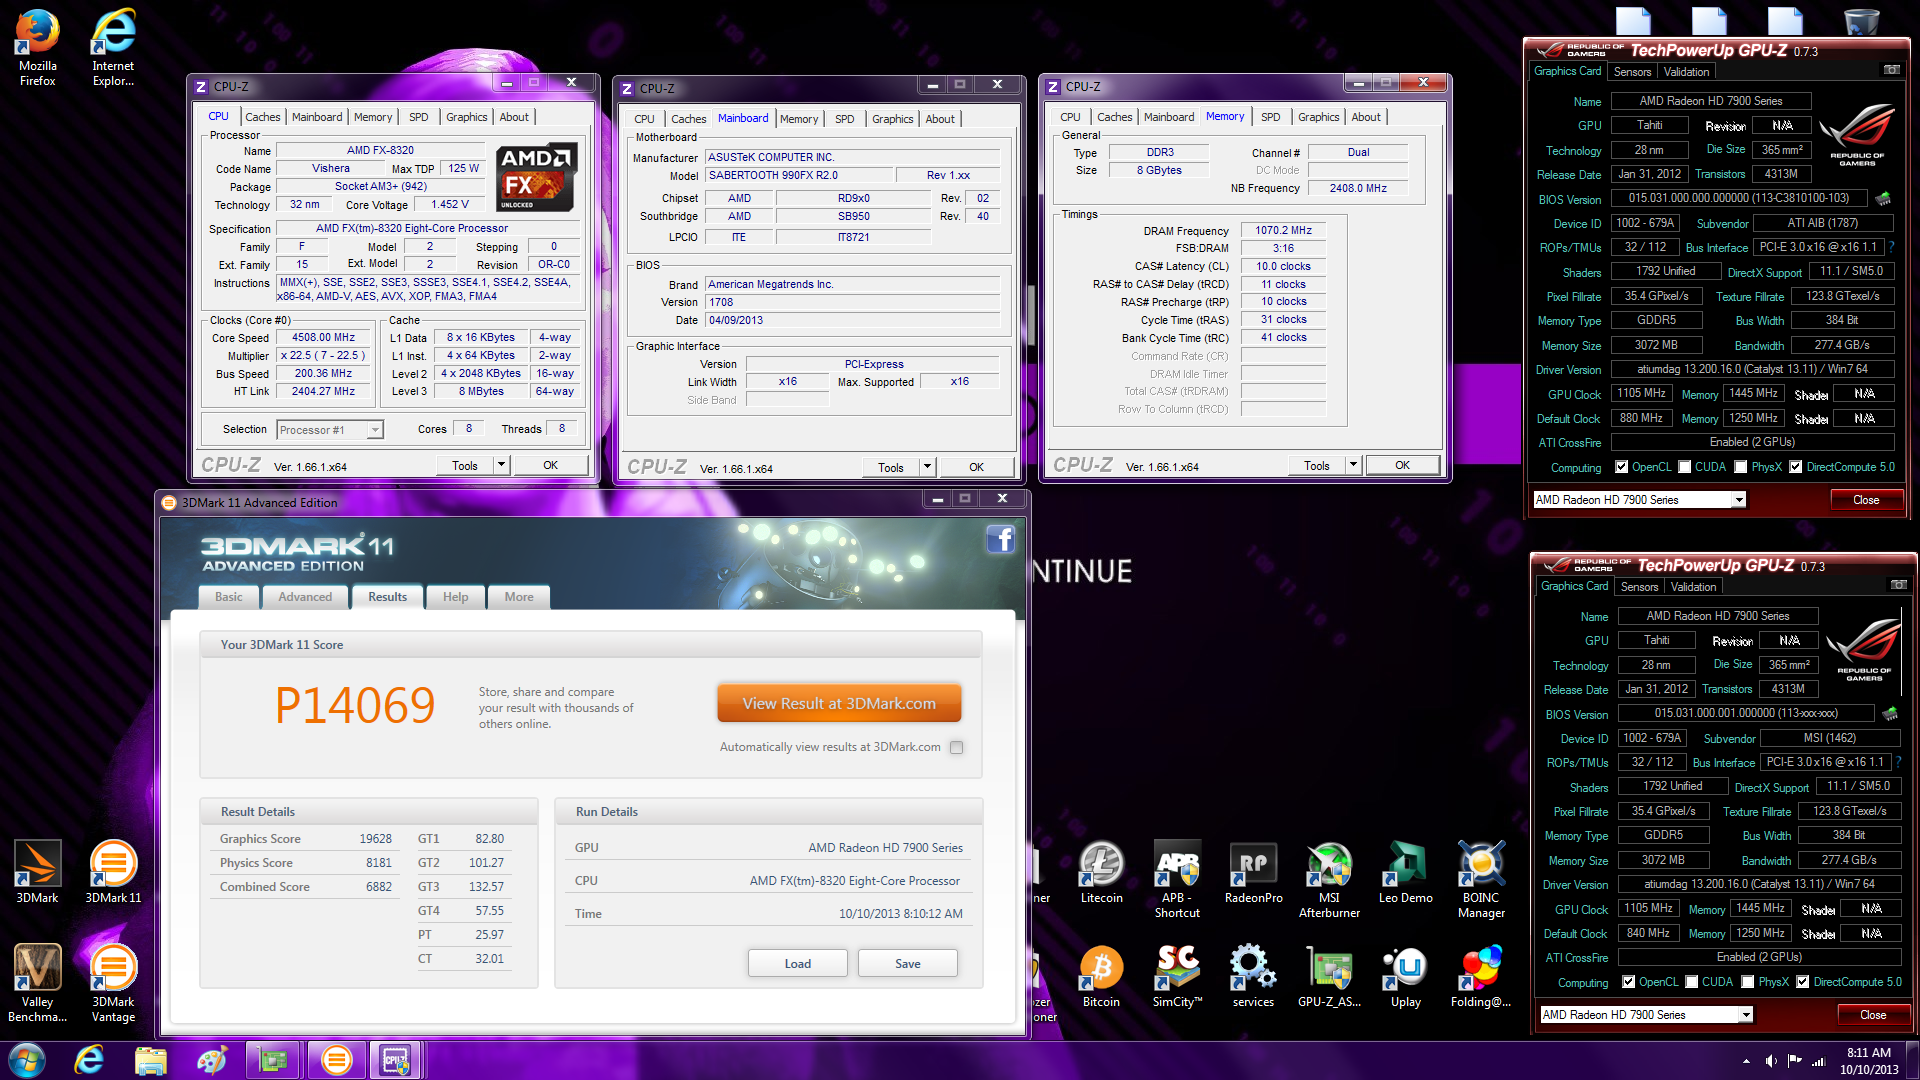
Task: Launch SimCity desktop icon
Action: tap(1177, 975)
